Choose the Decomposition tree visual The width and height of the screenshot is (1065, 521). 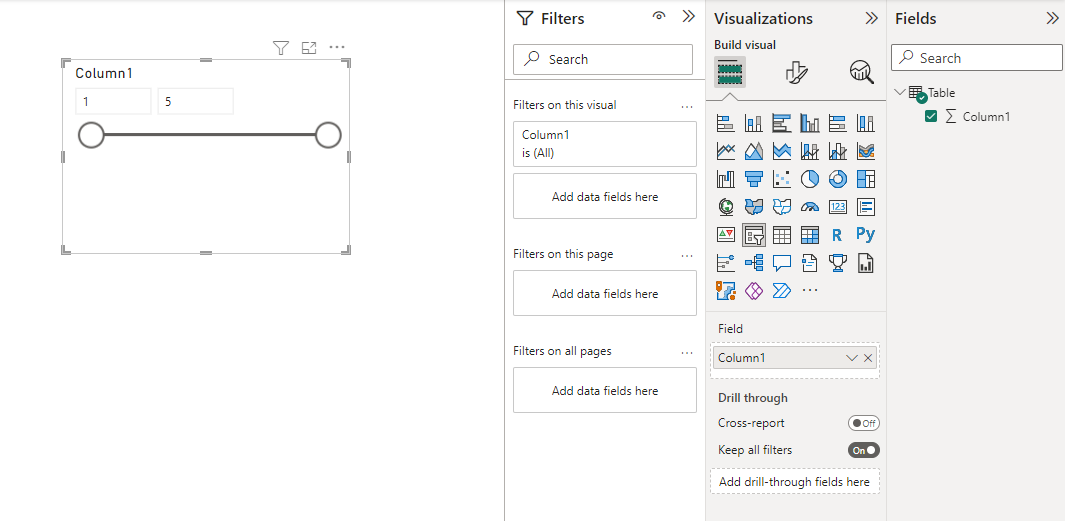point(754,263)
